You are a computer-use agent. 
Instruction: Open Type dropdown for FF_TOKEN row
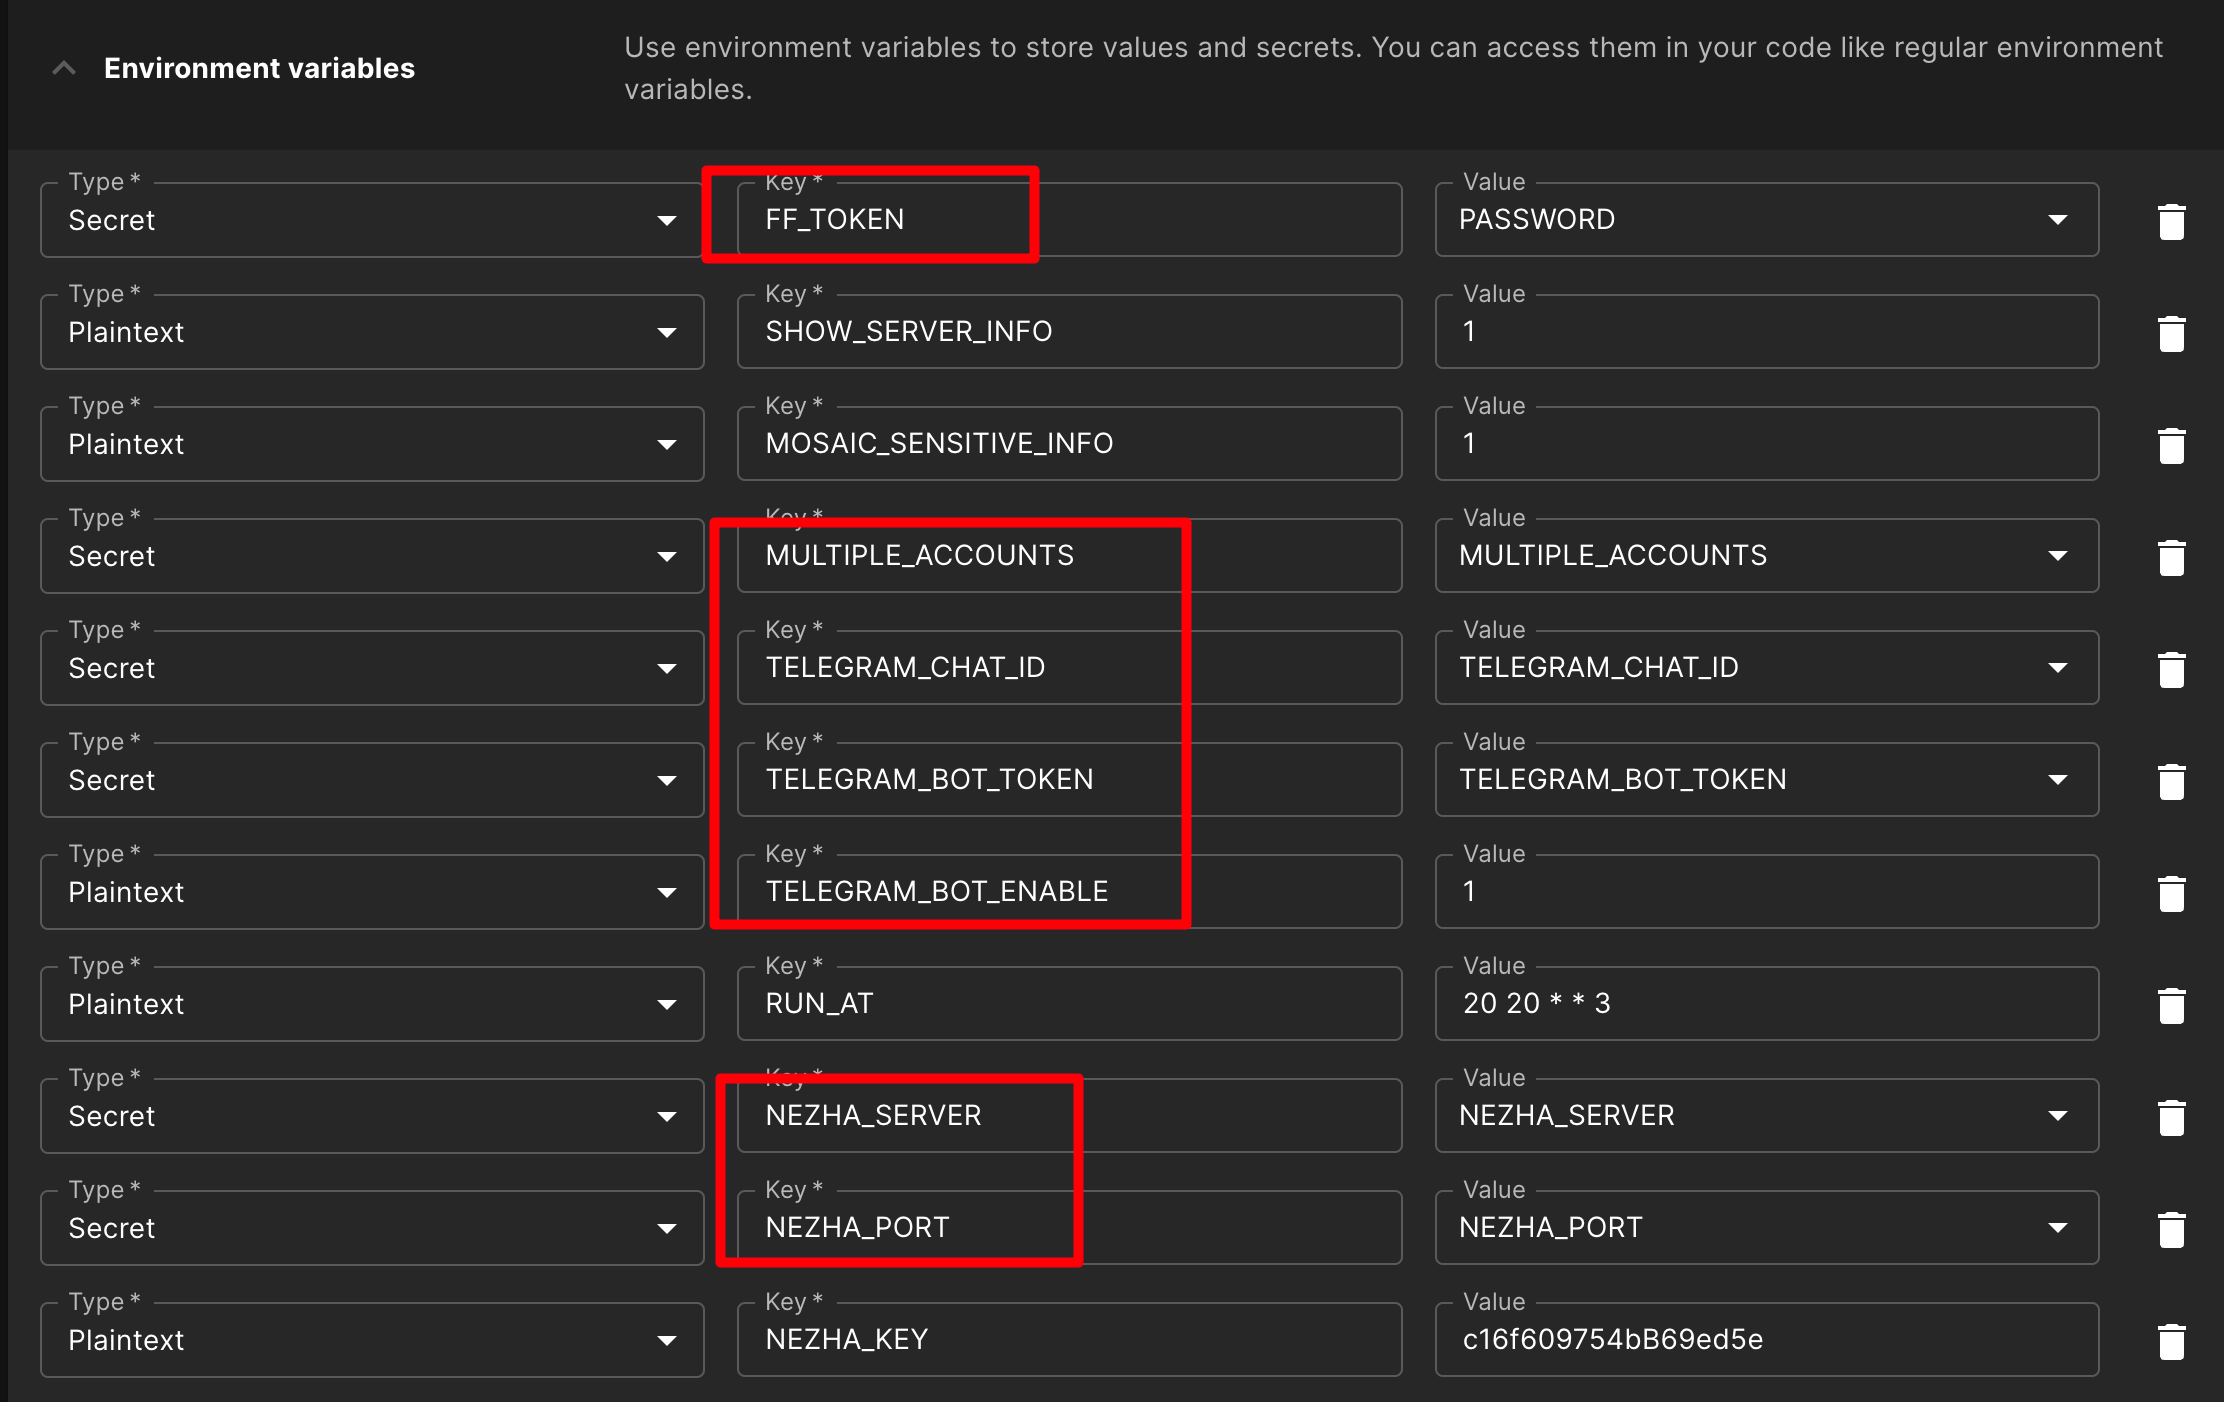[372, 220]
